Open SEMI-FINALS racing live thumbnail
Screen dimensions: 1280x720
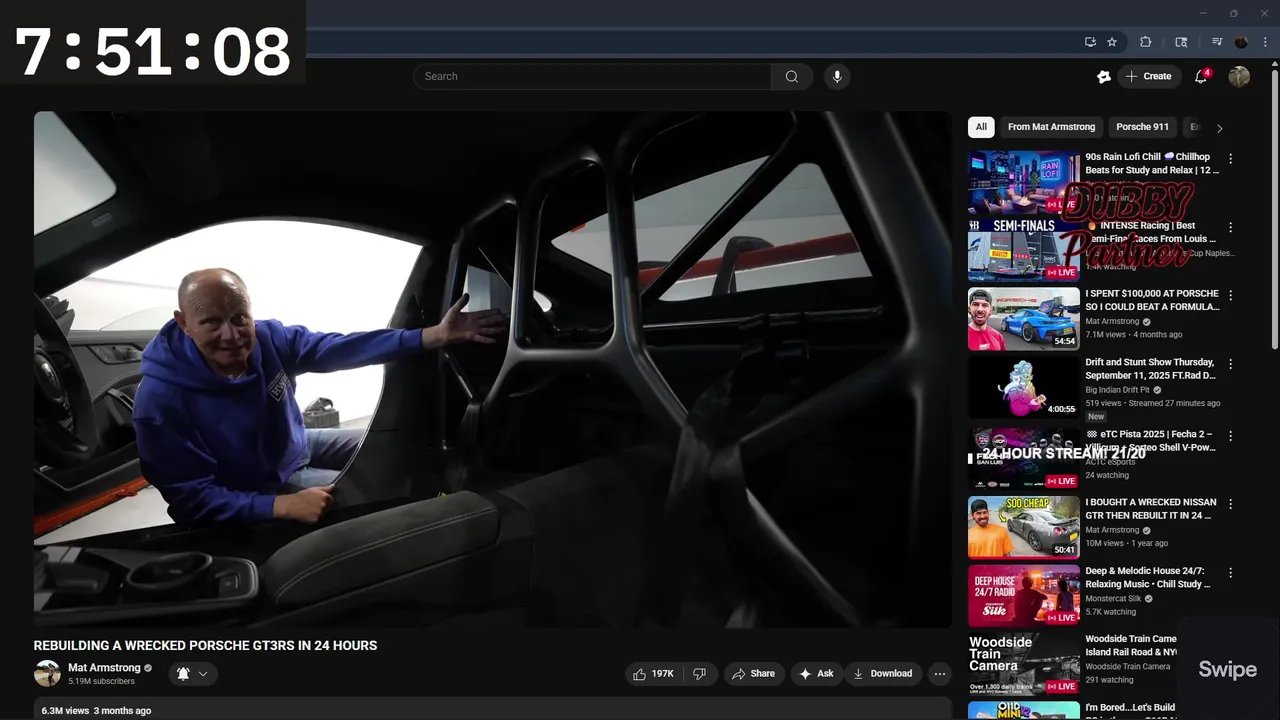1023,250
